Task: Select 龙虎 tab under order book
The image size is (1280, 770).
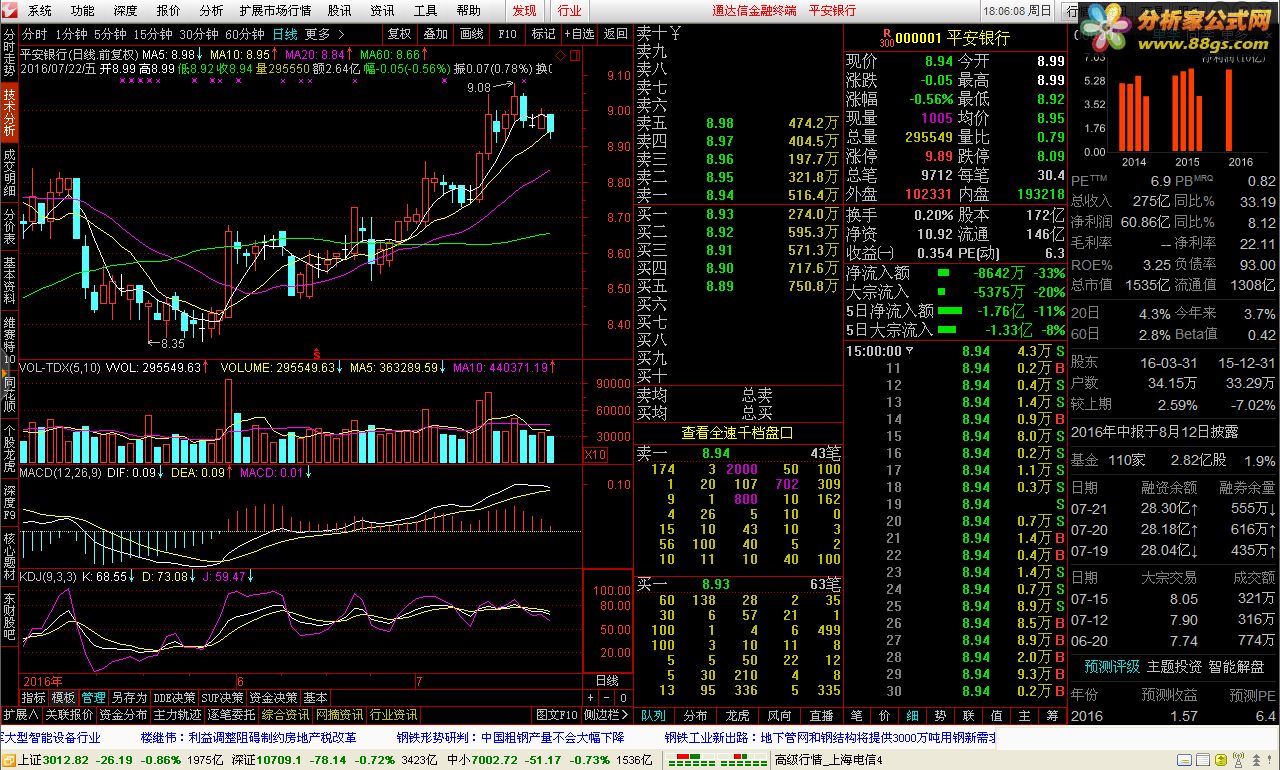Action: click(737, 716)
